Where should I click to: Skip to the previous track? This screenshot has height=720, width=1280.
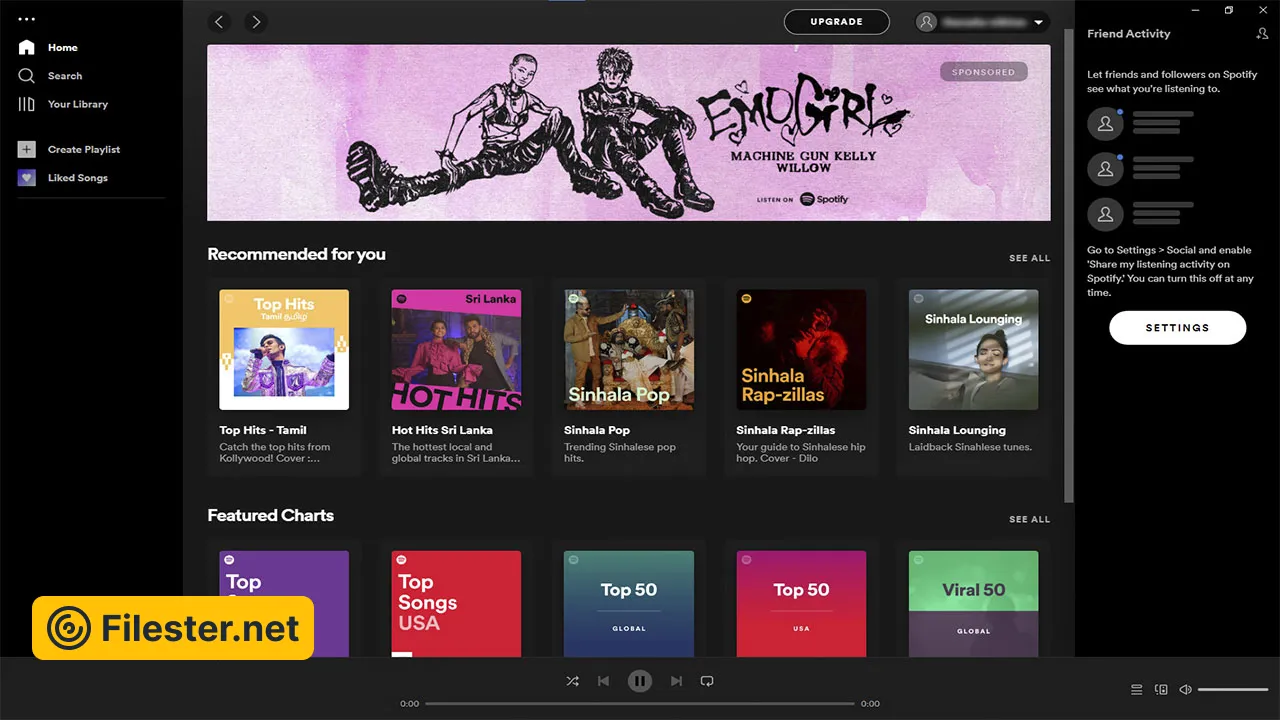click(603, 681)
